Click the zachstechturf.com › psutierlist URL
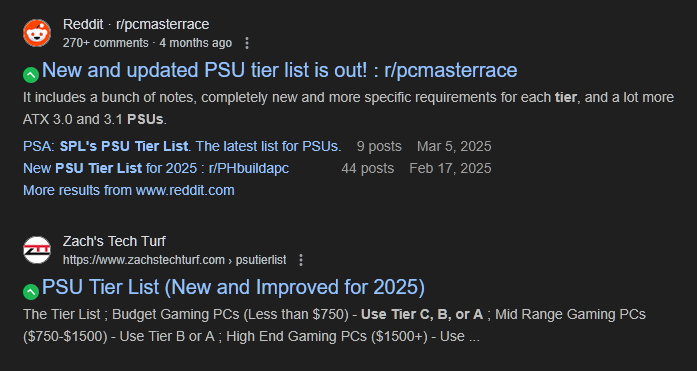 point(175,260)
